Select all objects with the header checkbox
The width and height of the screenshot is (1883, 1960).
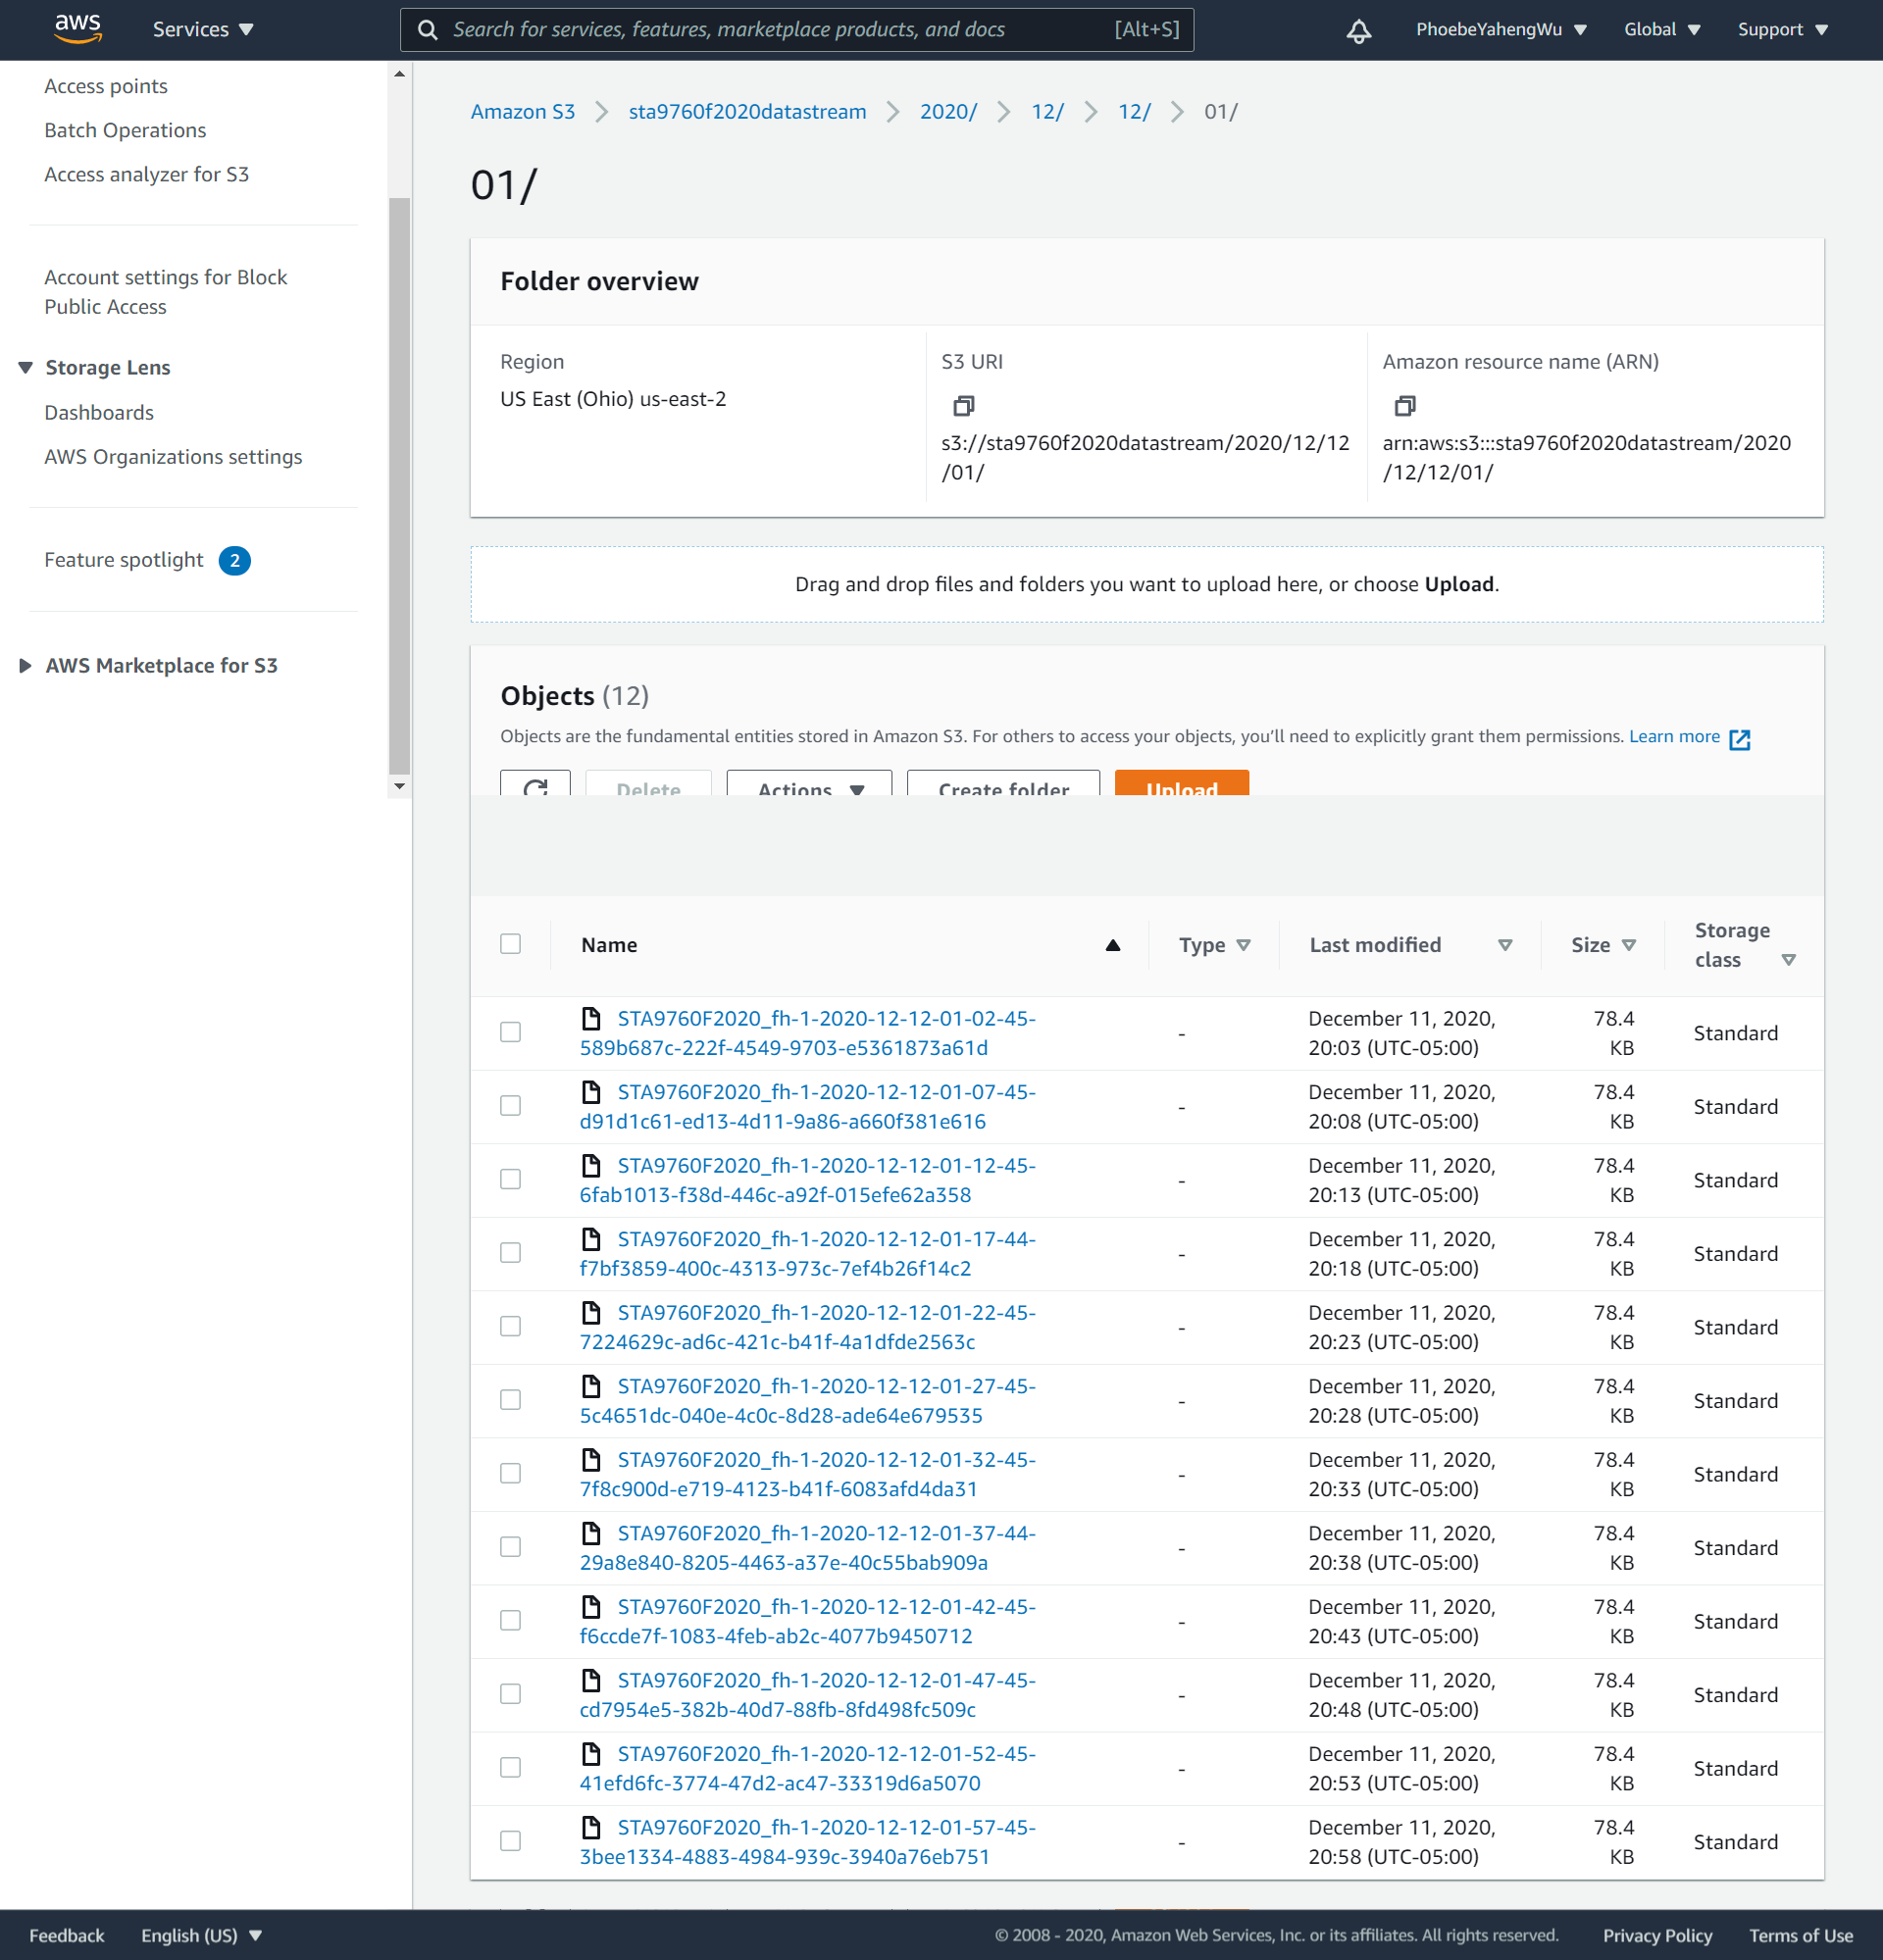pyautogui.click(x=511, y=943)
